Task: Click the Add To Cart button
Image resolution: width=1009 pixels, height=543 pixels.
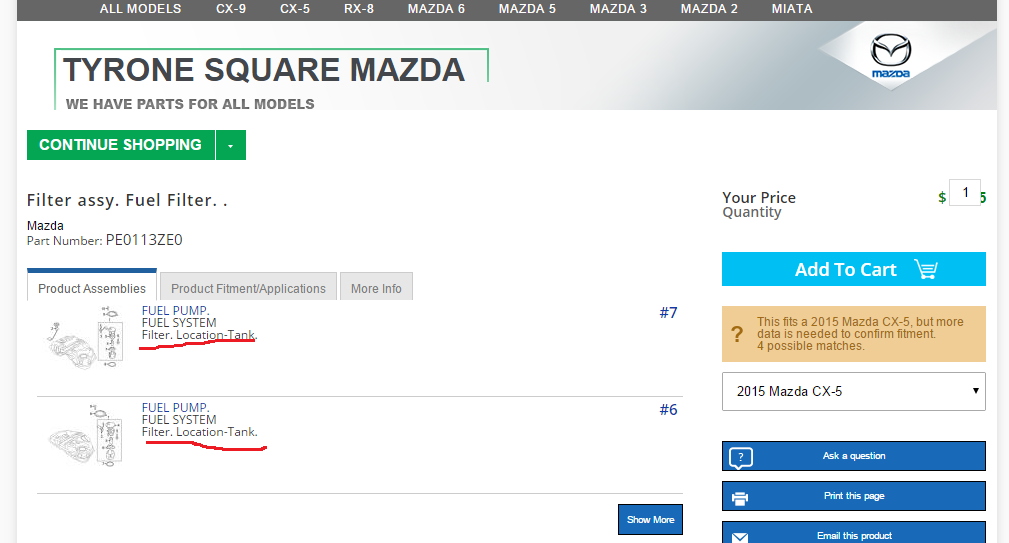Action: coord(853,270)
